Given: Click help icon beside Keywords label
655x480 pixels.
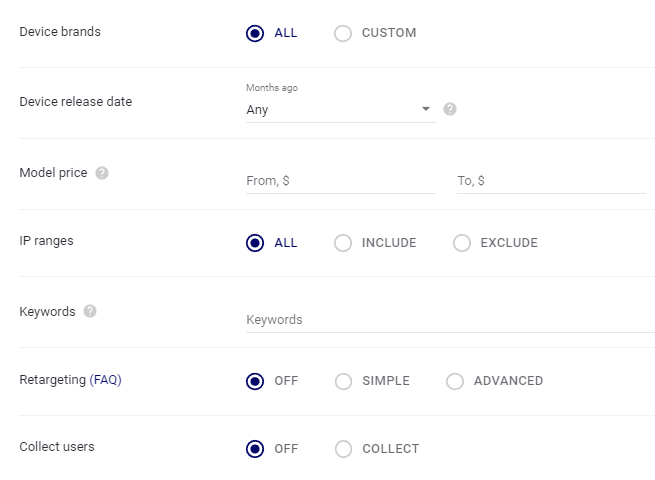Looking at the screenshot, I should point(90,311).
